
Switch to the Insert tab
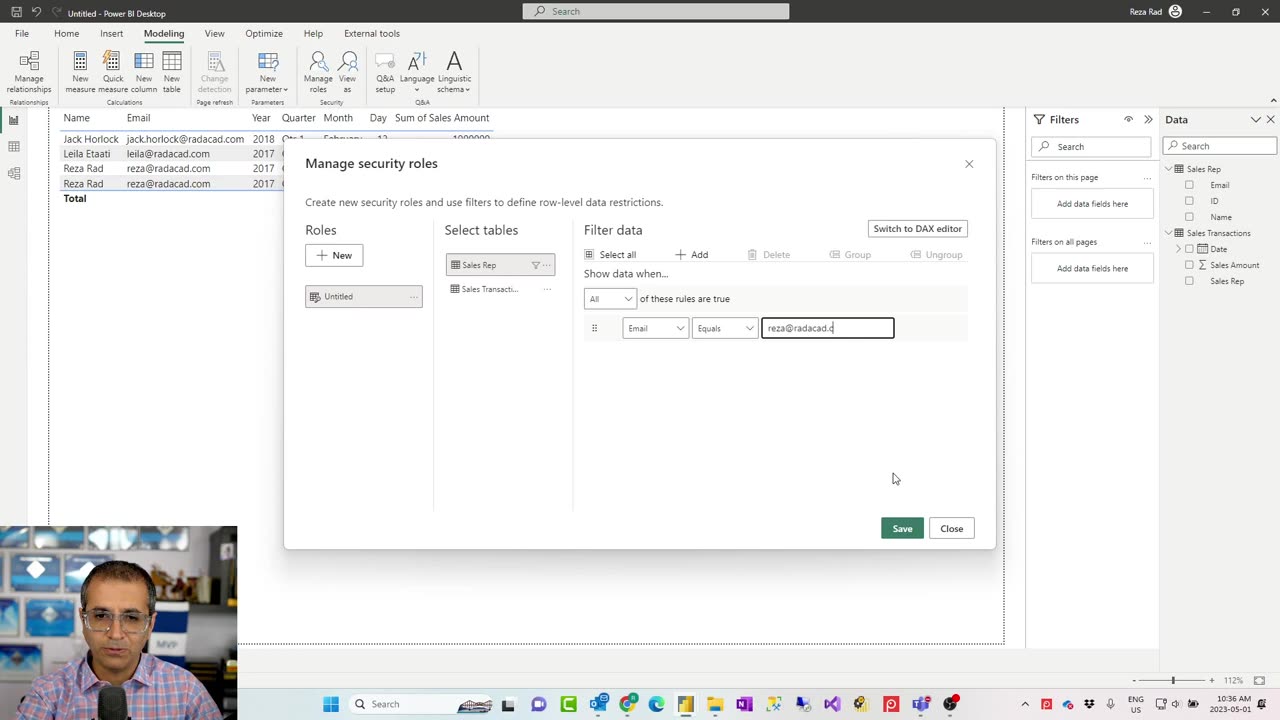tap(111, 33)
